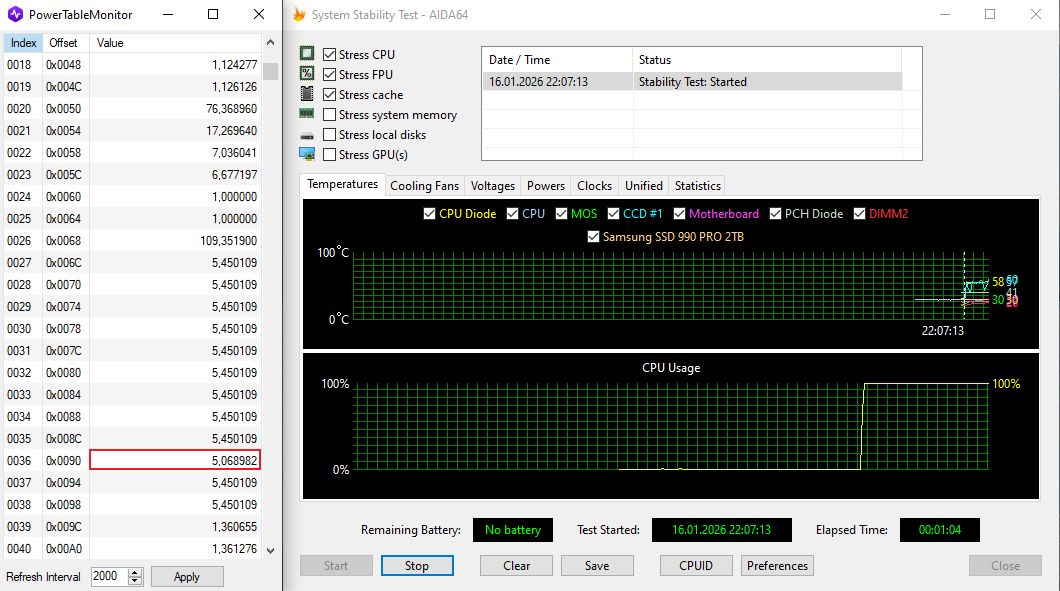The width and height of the screenshot is (1060, 591).
Task: Switch to the Cooling Fans tab
Action: (425, 186)
